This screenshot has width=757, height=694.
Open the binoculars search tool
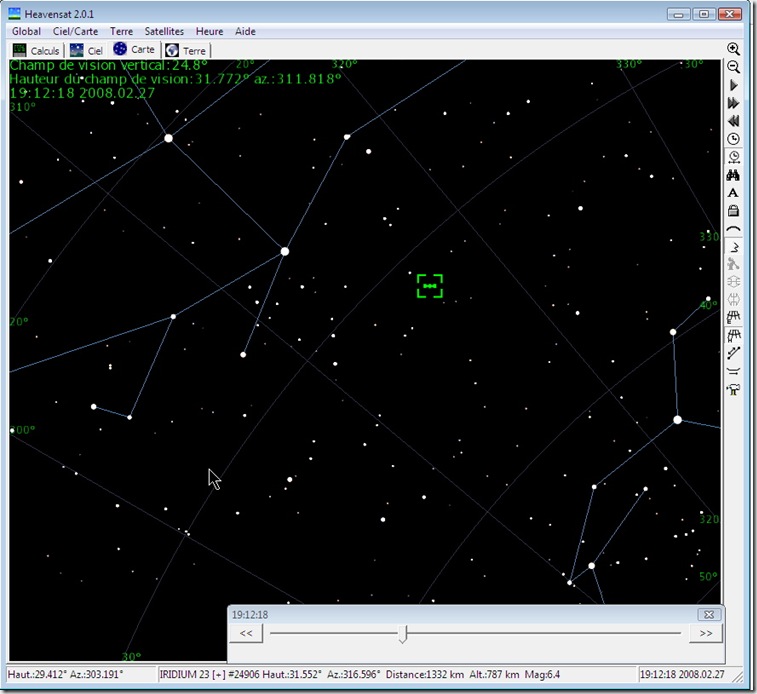pos(733,175)
